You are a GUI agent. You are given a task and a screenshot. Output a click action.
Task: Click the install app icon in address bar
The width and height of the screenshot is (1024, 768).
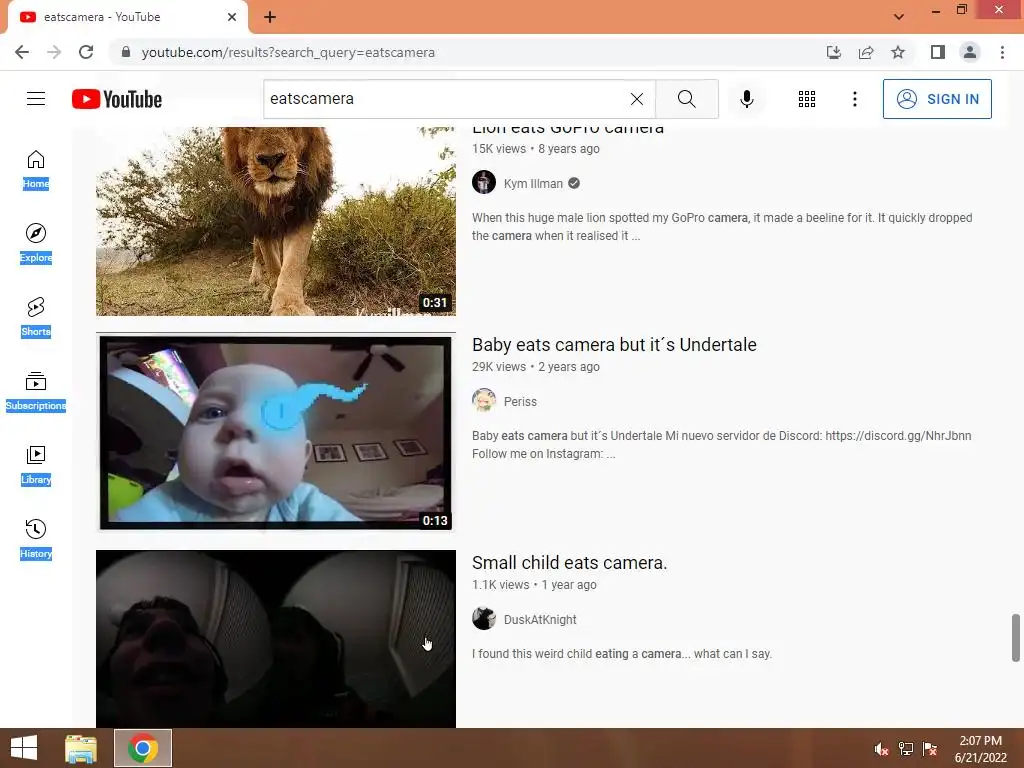tap(834, 52)
